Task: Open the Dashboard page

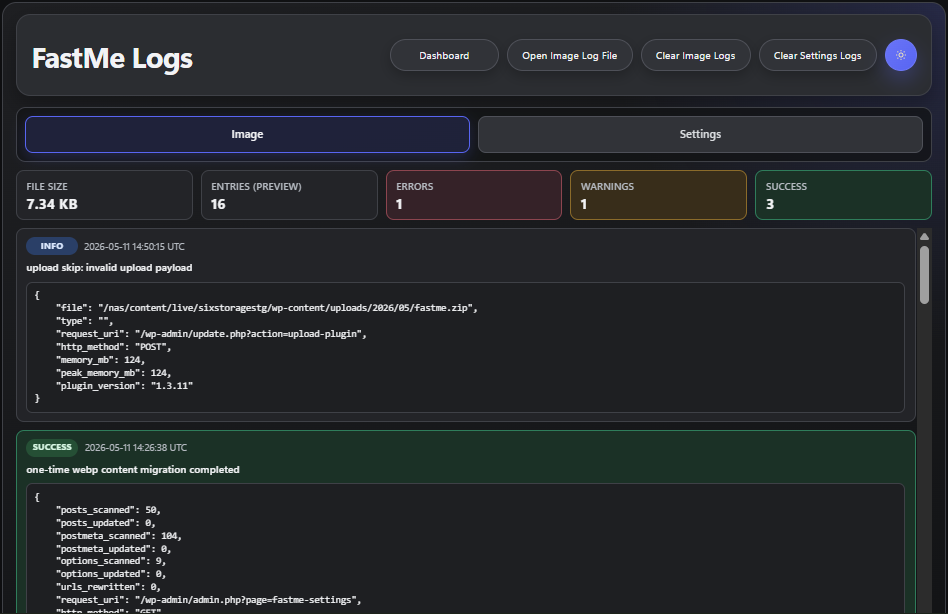Action: pos(444,55)
